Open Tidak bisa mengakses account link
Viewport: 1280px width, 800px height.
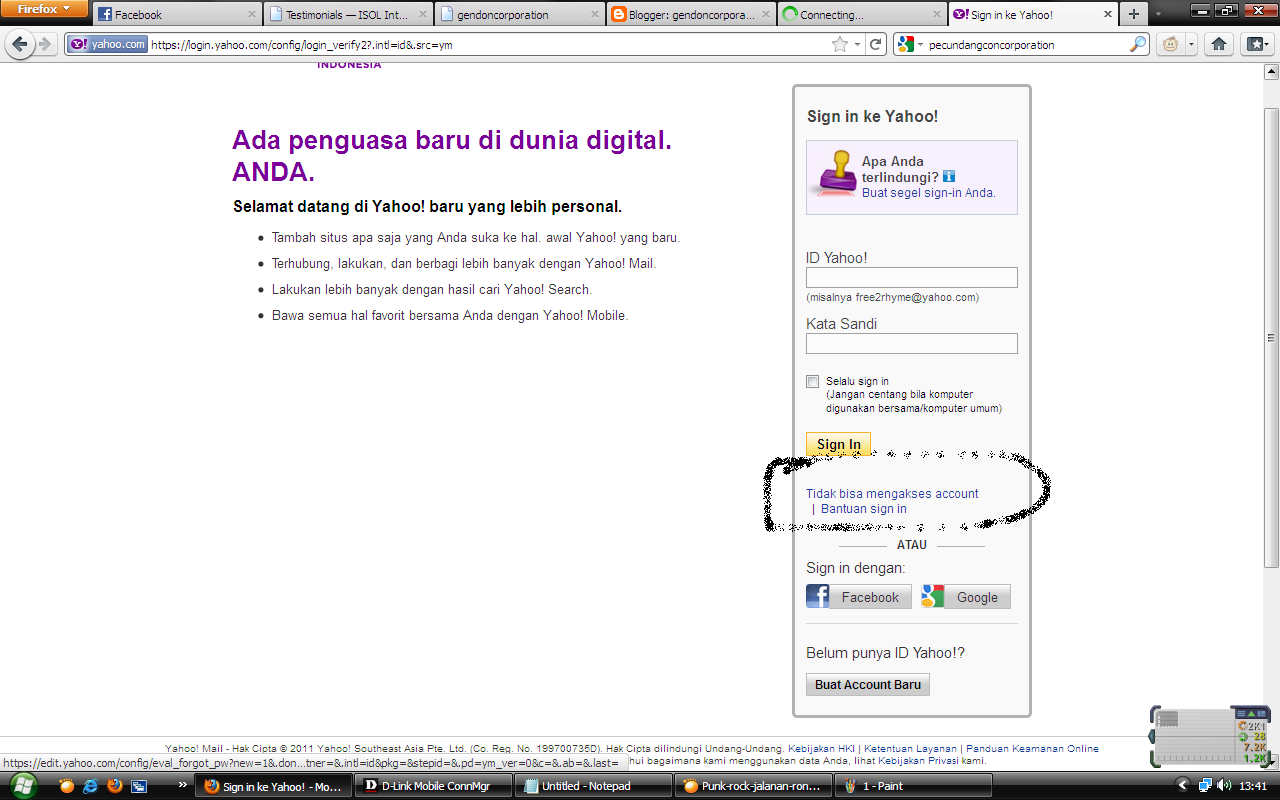point(892,493)
